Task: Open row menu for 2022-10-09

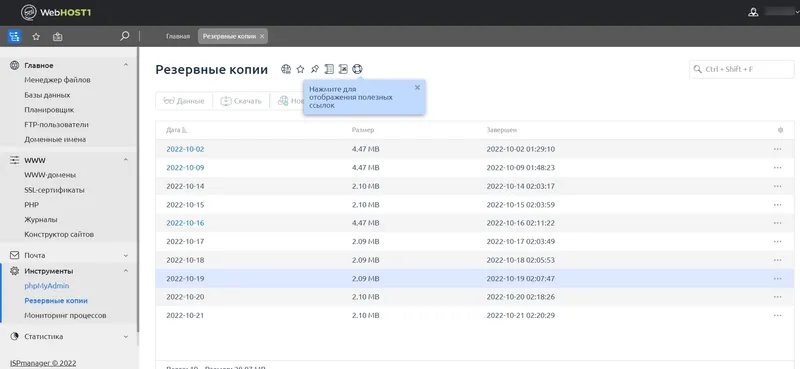Action: [x=777, y=167]
